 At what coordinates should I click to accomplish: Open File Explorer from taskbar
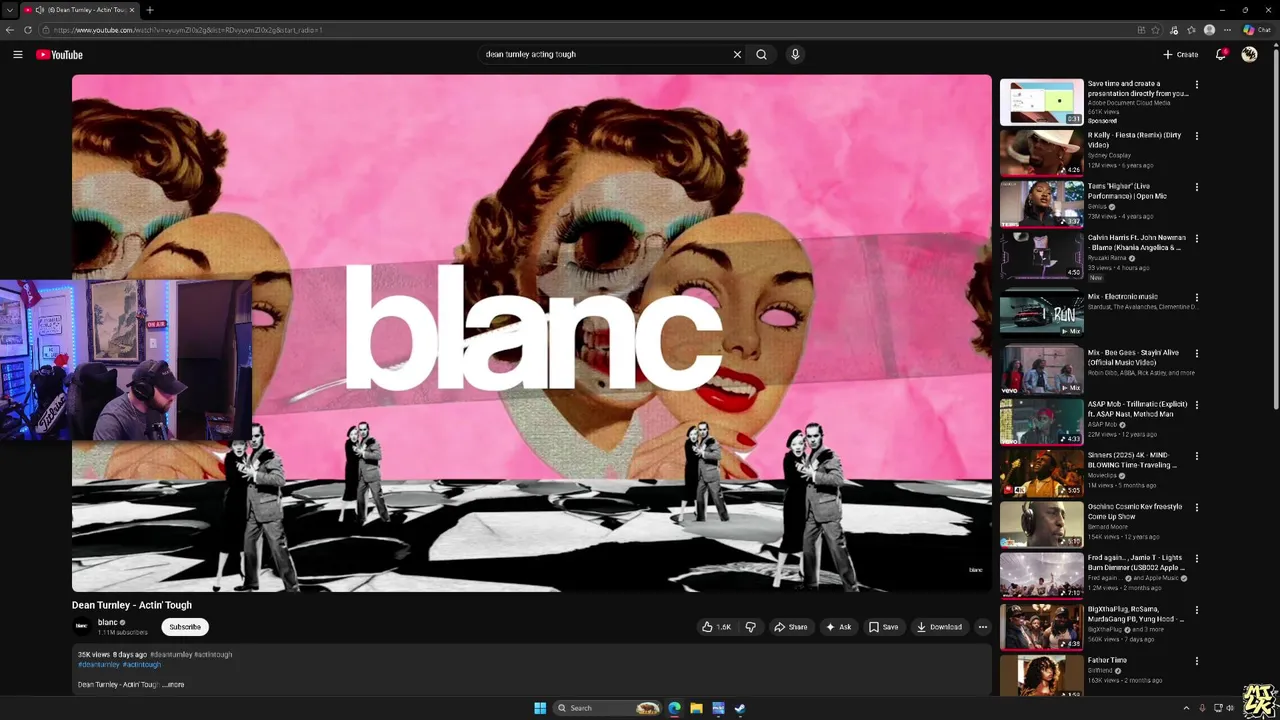696,708
